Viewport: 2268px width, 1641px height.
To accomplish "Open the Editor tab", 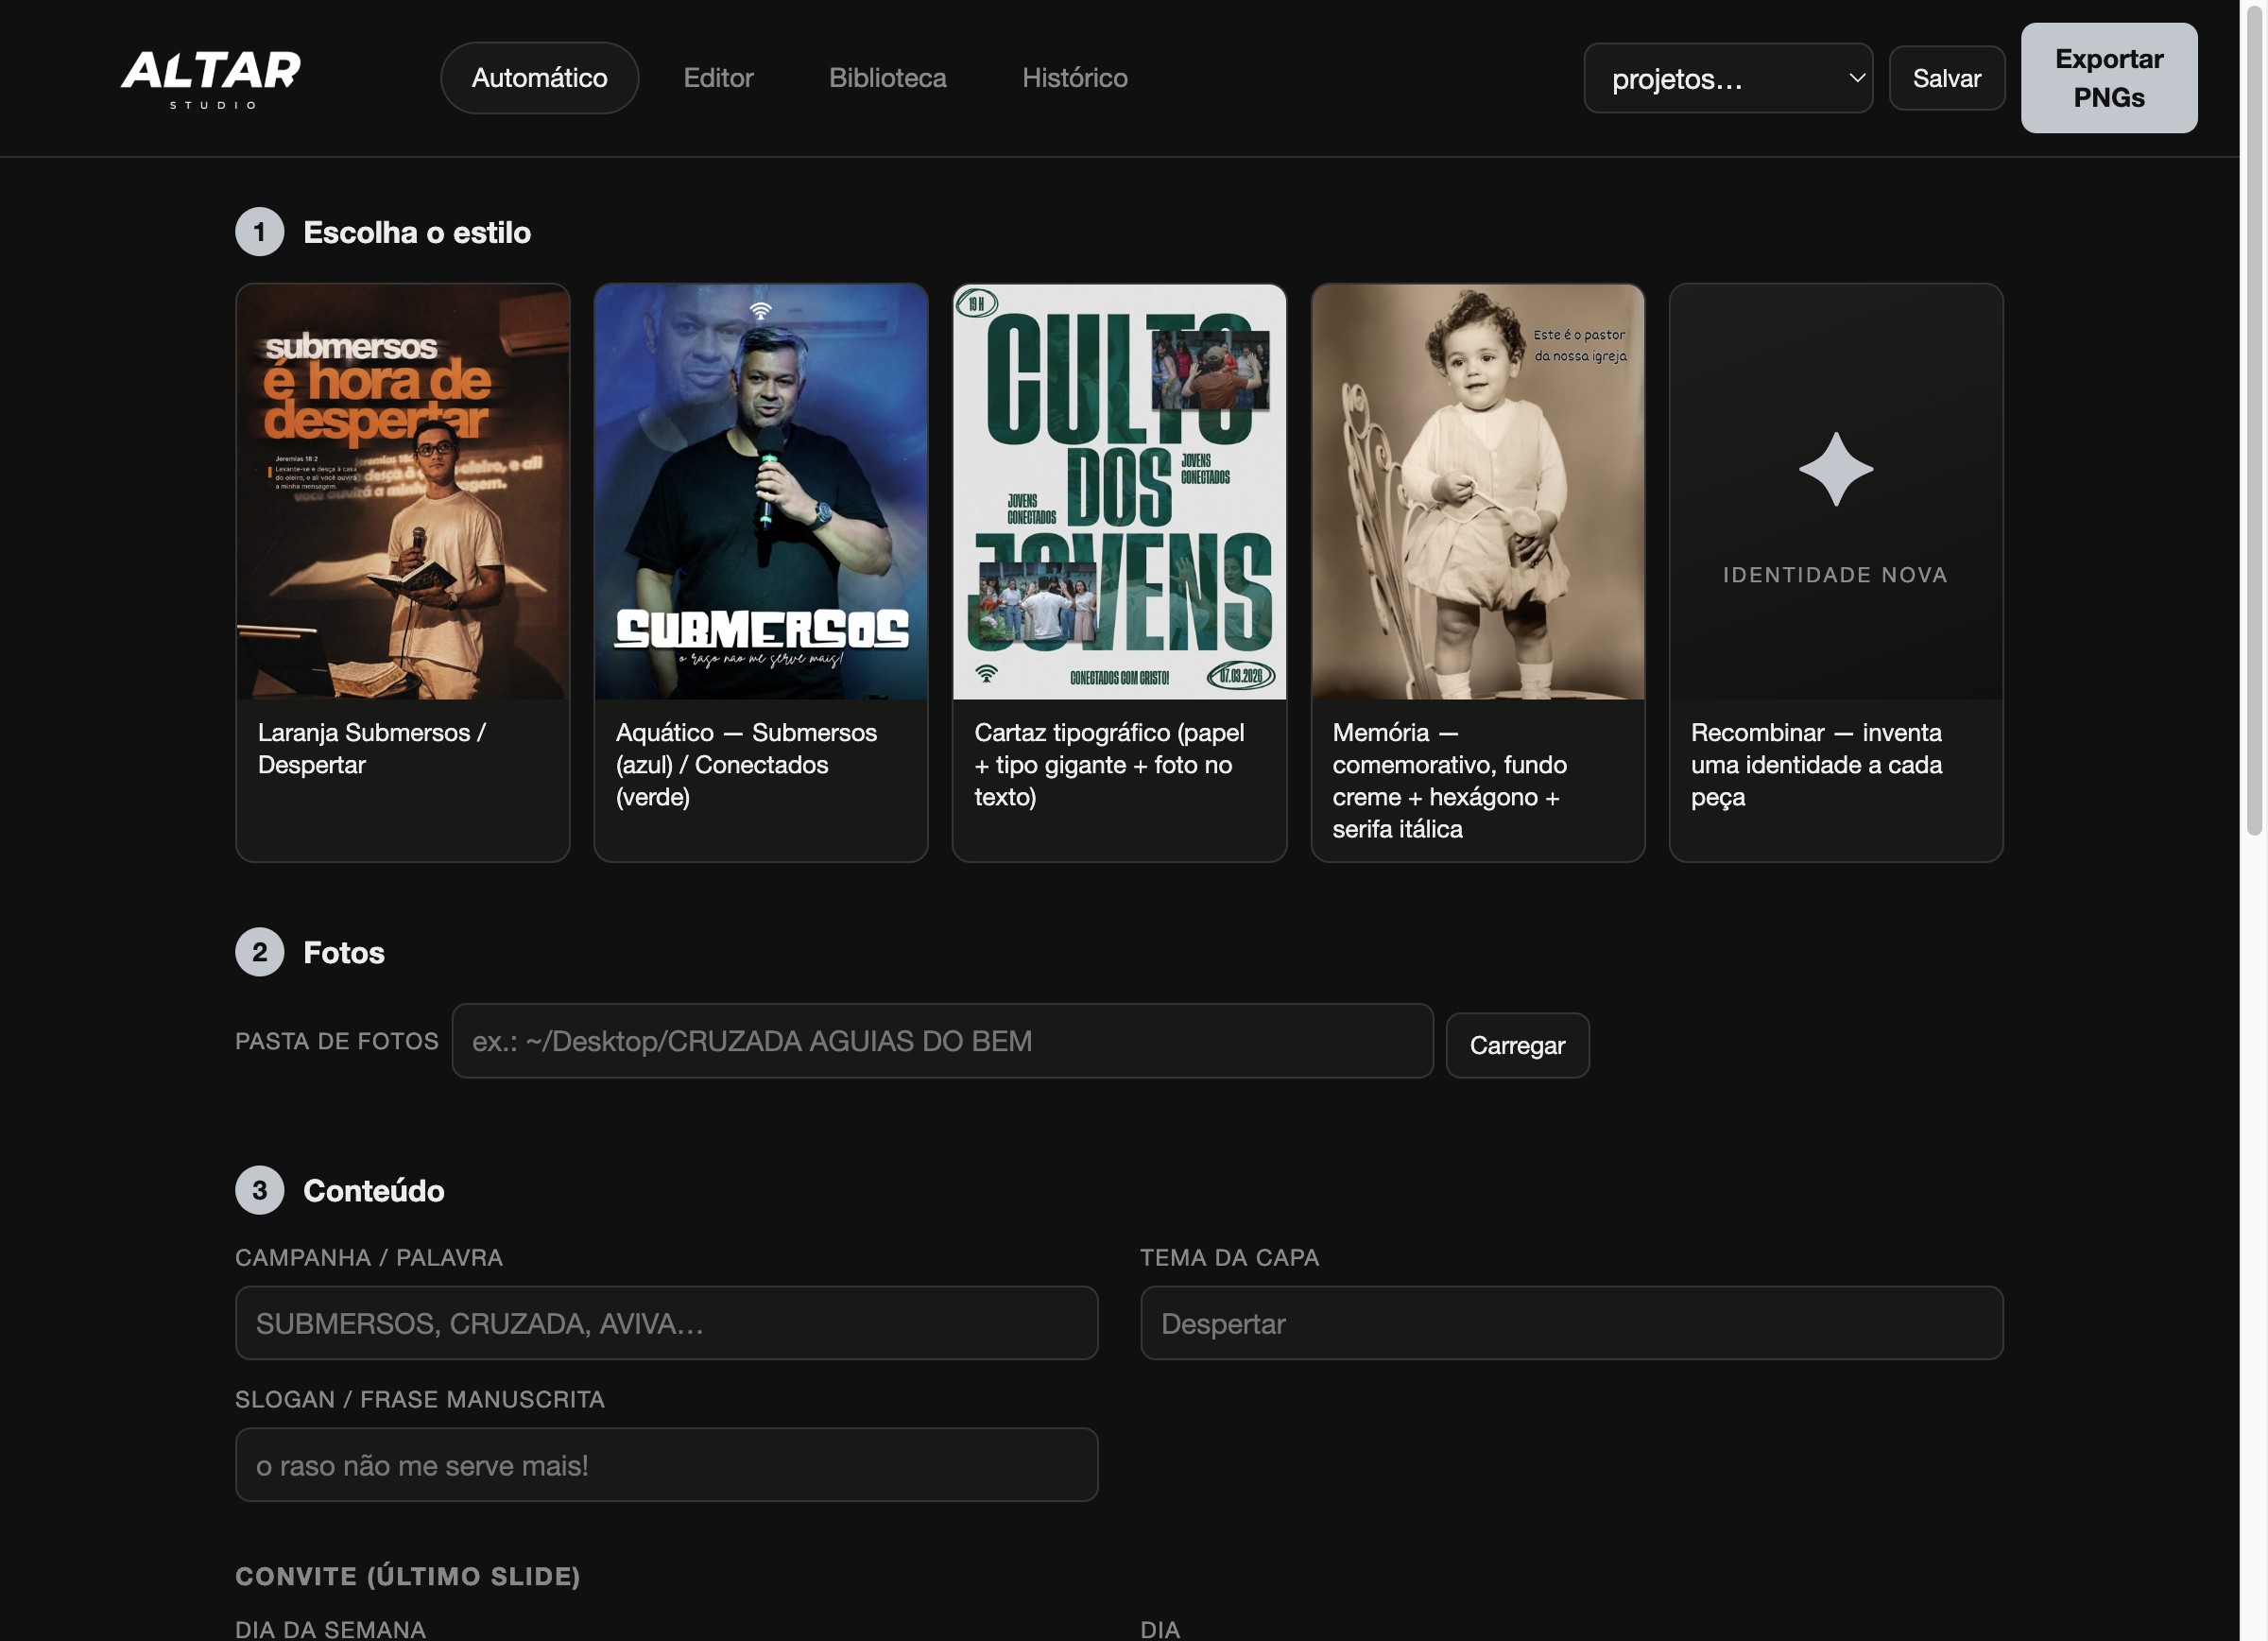I will tap(718, 78).
